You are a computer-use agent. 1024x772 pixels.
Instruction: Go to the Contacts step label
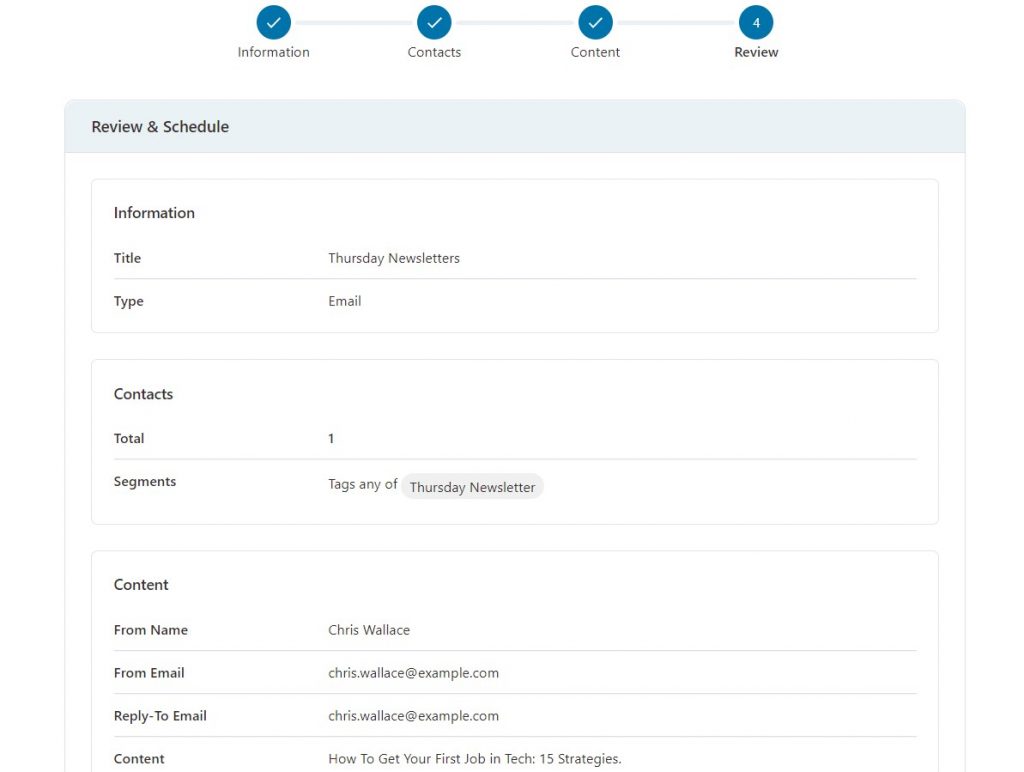tap(434, 52)
